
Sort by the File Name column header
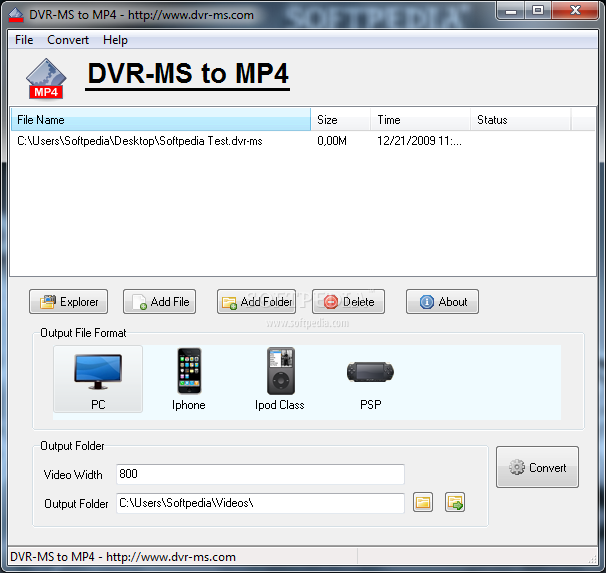click(160, 120)
